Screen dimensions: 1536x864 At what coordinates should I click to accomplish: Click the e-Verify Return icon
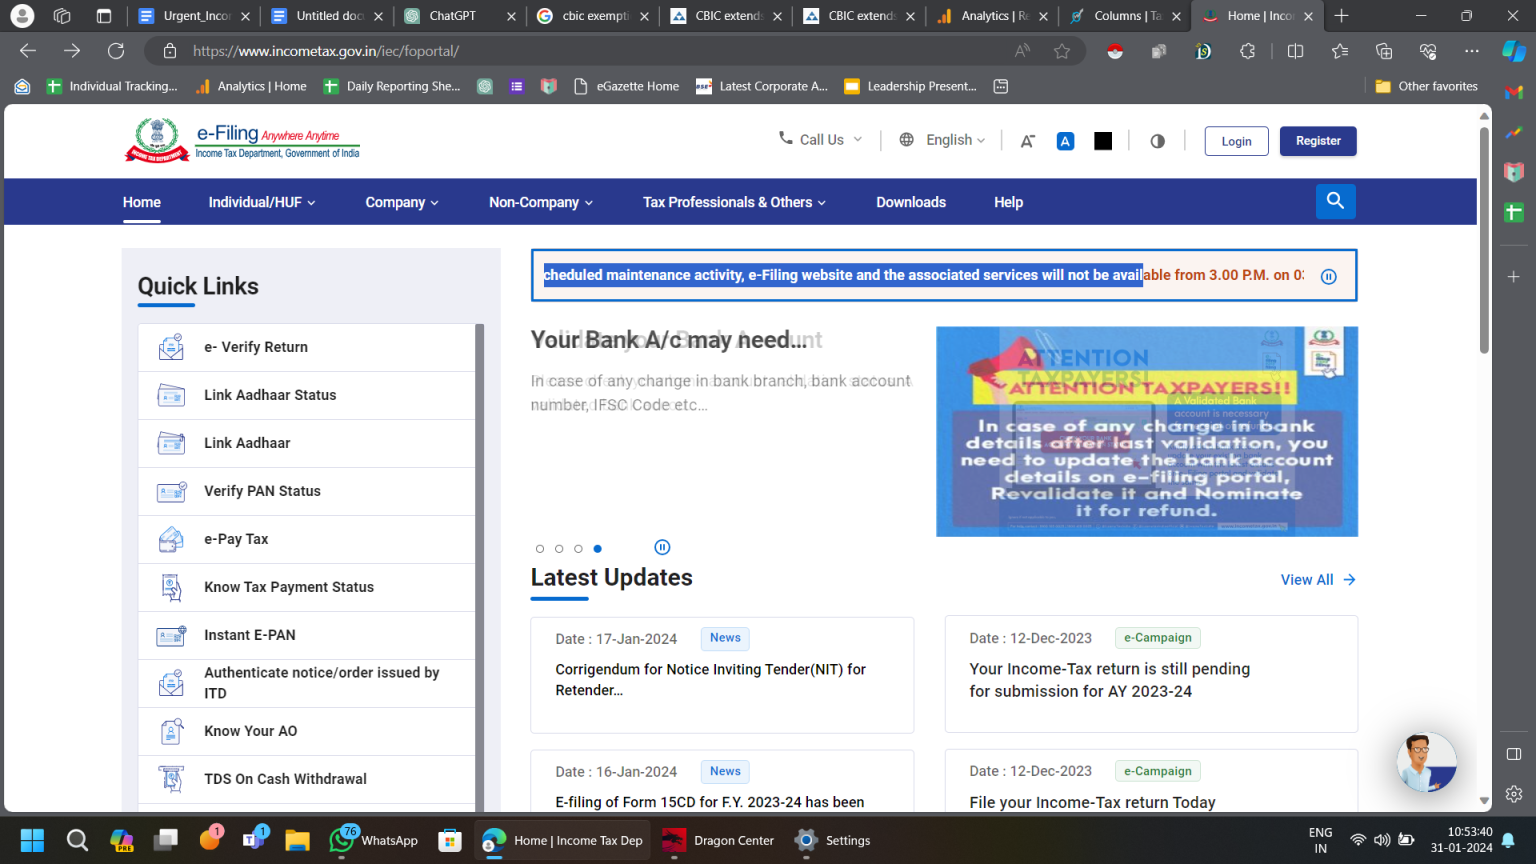(x=171, y=347)
